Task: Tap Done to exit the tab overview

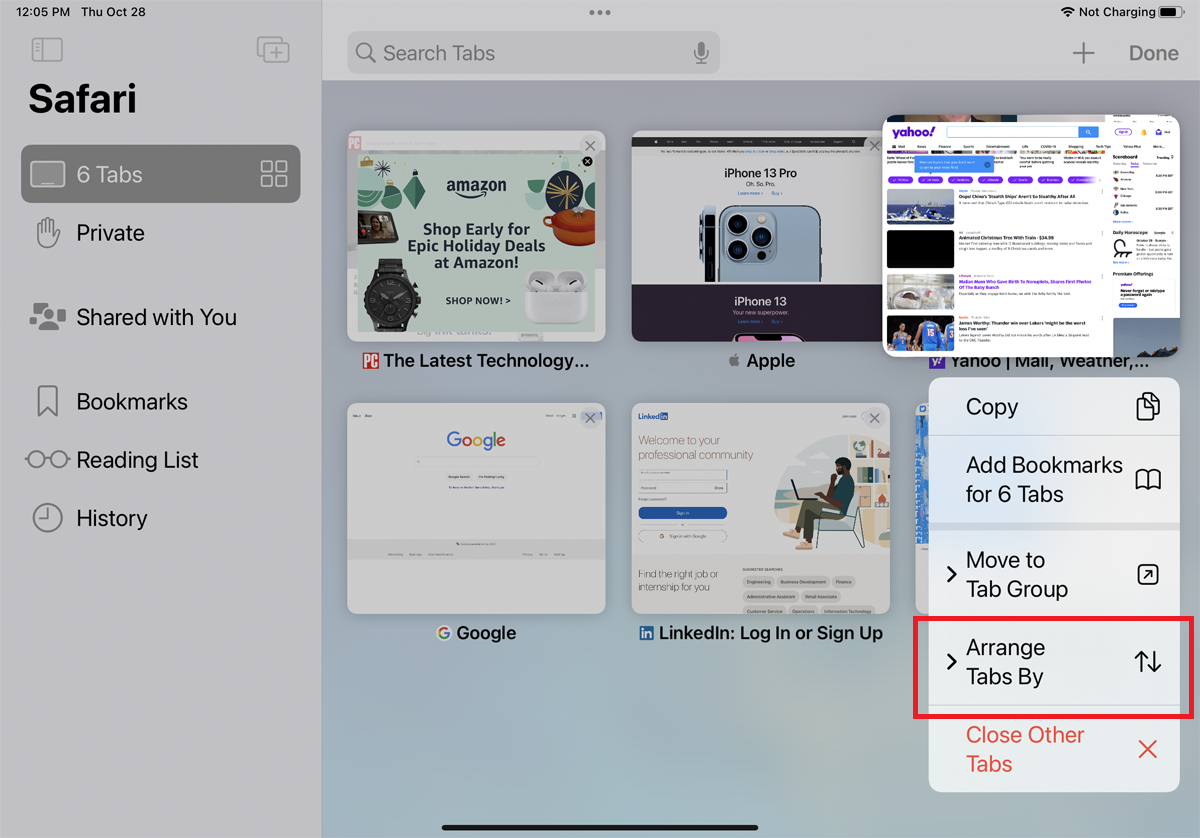Action: [1154, 53]
